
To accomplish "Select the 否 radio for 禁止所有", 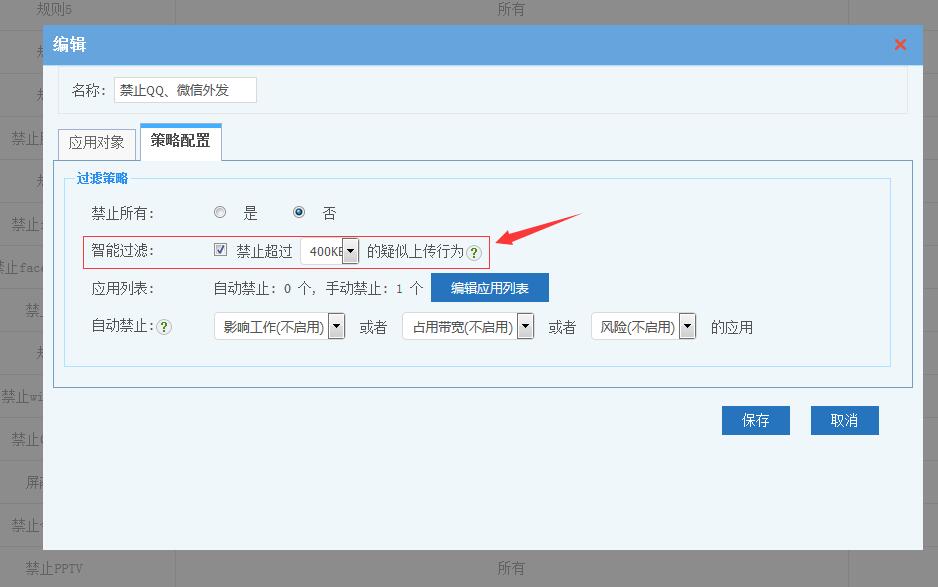I will pos(298,212).
